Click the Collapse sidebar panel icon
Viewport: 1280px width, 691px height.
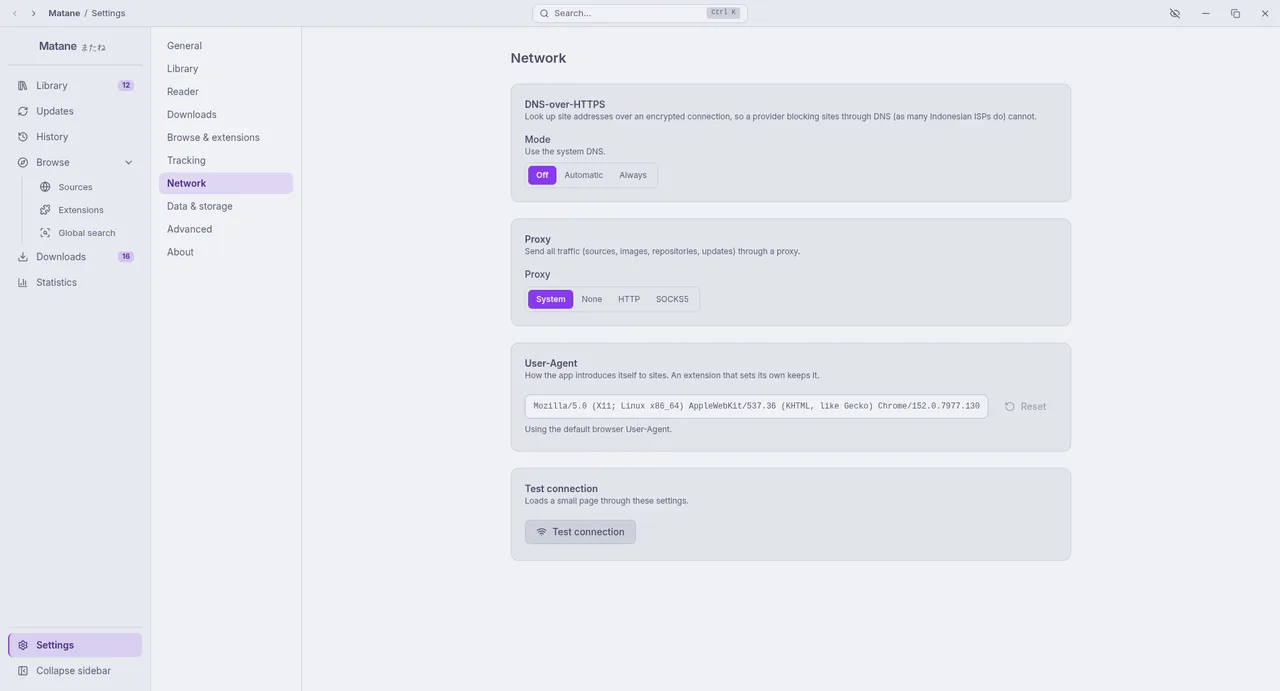pos(23,671)
